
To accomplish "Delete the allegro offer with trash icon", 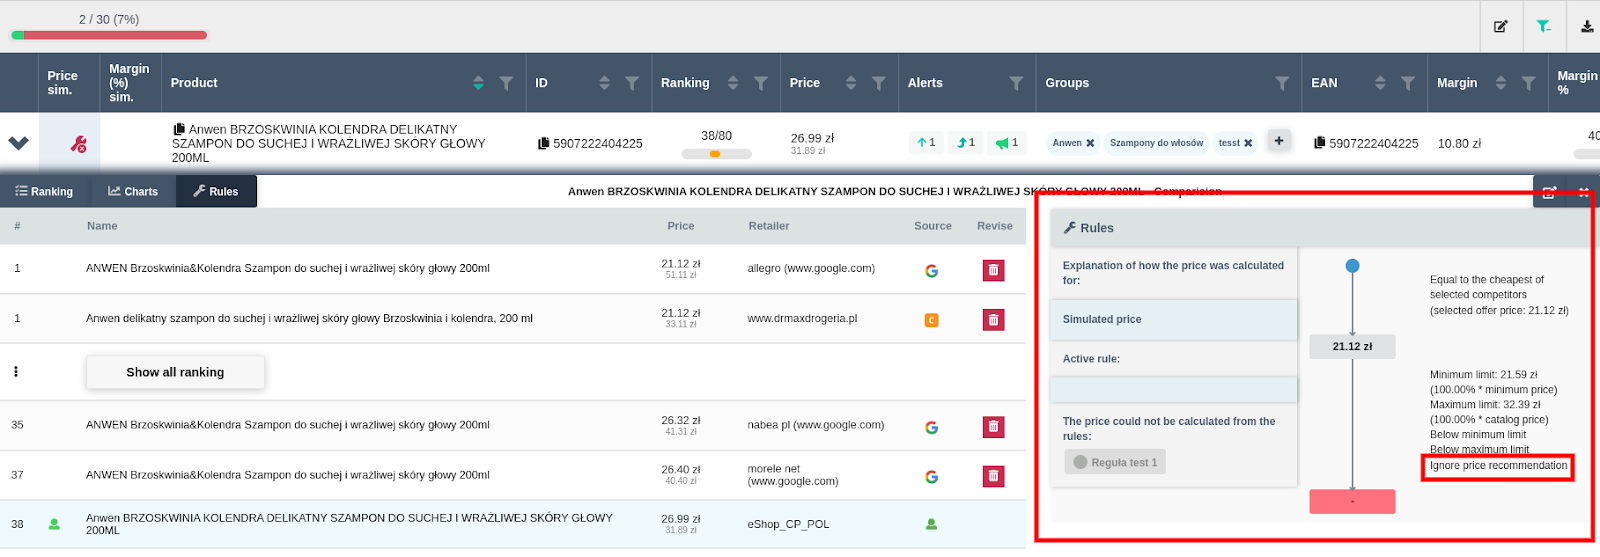I will (993, 270).
